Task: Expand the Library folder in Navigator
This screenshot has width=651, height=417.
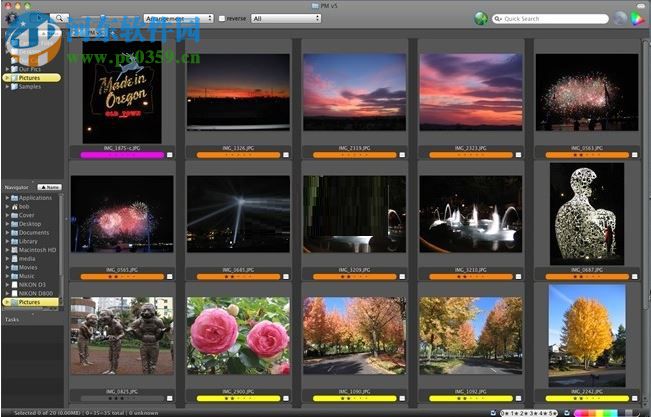Action: pos(7,241)
